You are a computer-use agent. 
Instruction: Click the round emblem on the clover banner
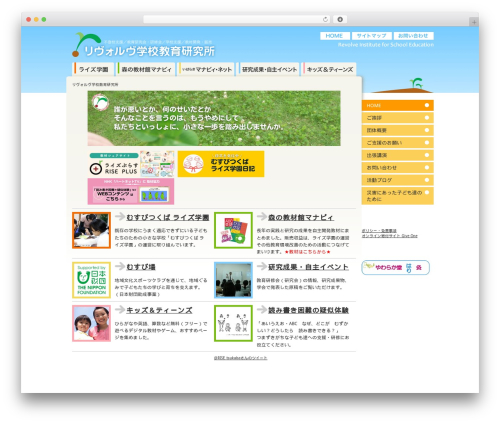[100, 102]
